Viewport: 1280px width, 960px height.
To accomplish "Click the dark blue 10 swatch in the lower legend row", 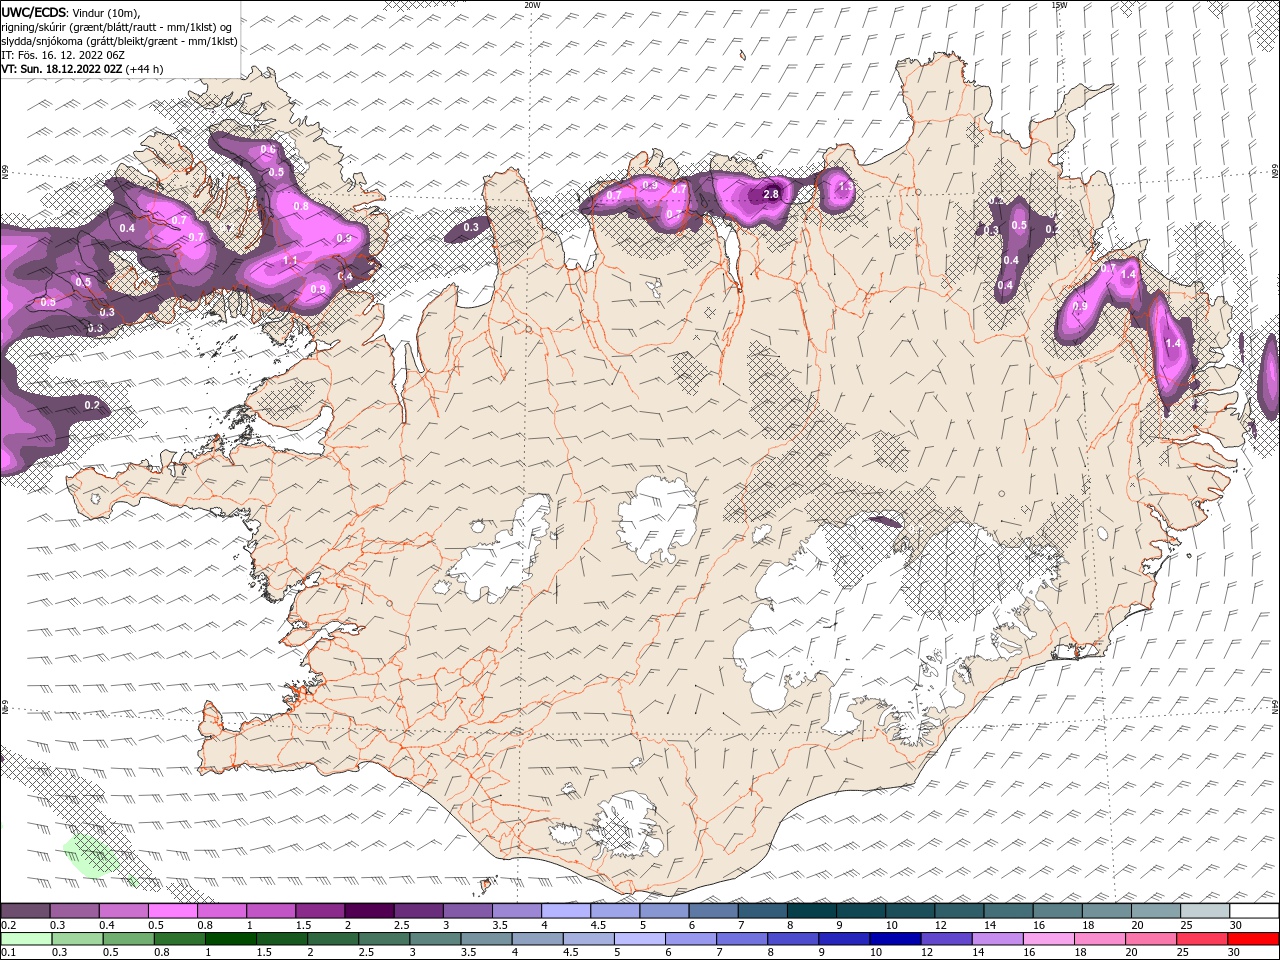I will pyautogui.click(x=894, y=939).
